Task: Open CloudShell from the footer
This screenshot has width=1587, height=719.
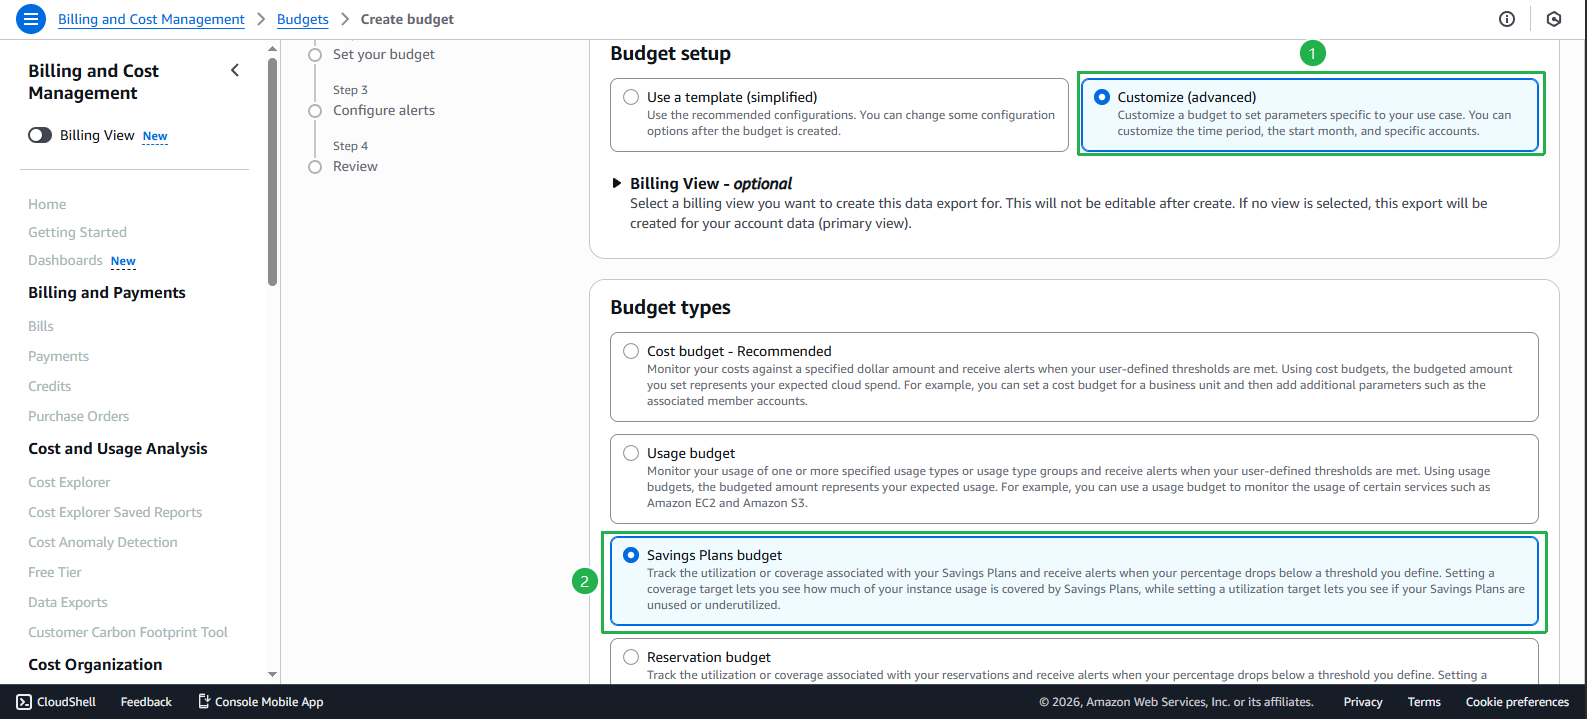Action: [57, 702]
